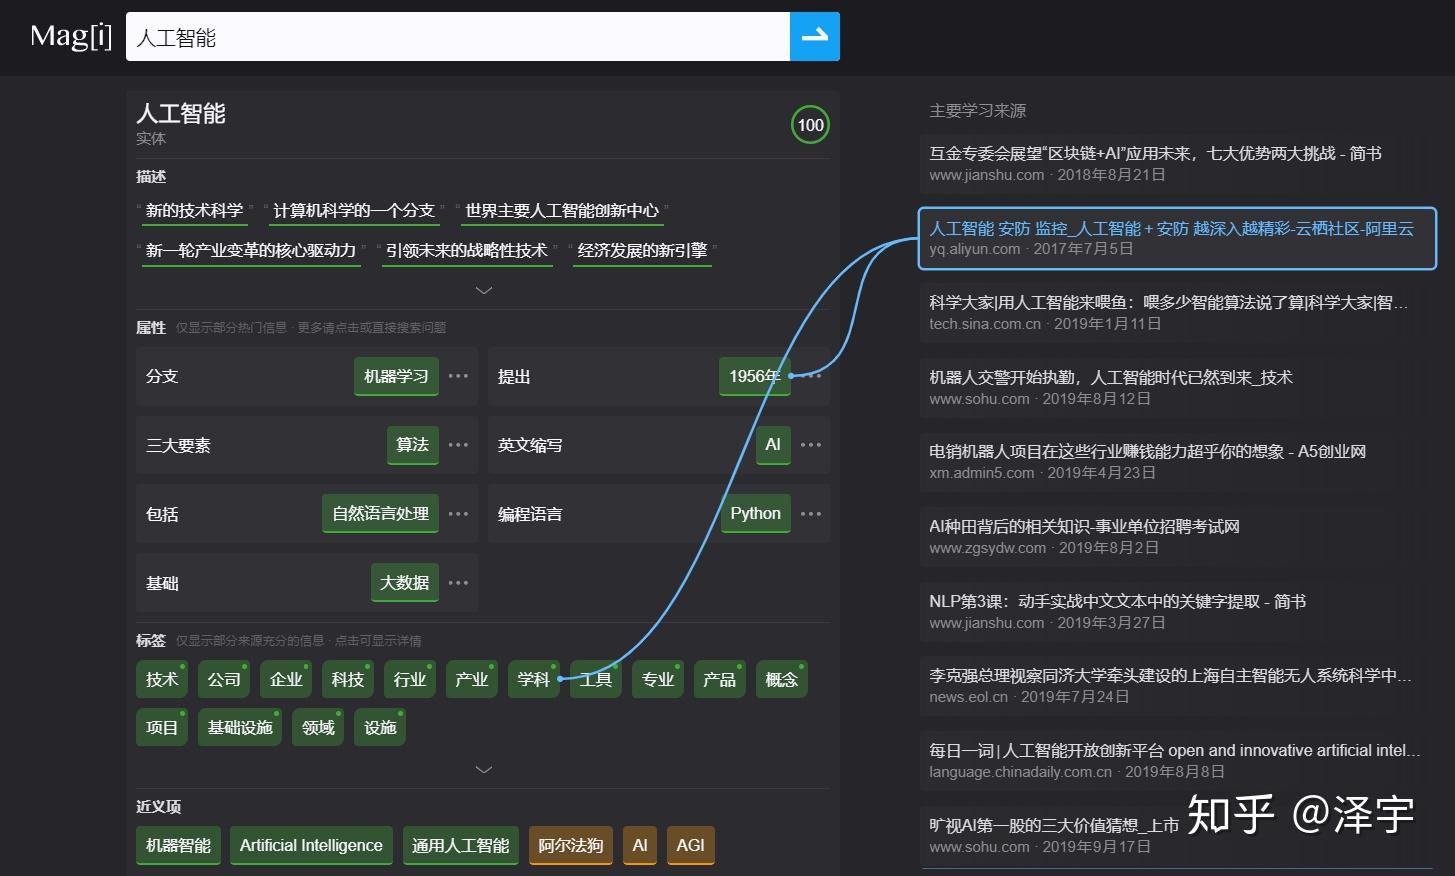This screenshot has height=876, width=1455.
Task: Click the 专业 tag
Action: [x=658, y=680]
